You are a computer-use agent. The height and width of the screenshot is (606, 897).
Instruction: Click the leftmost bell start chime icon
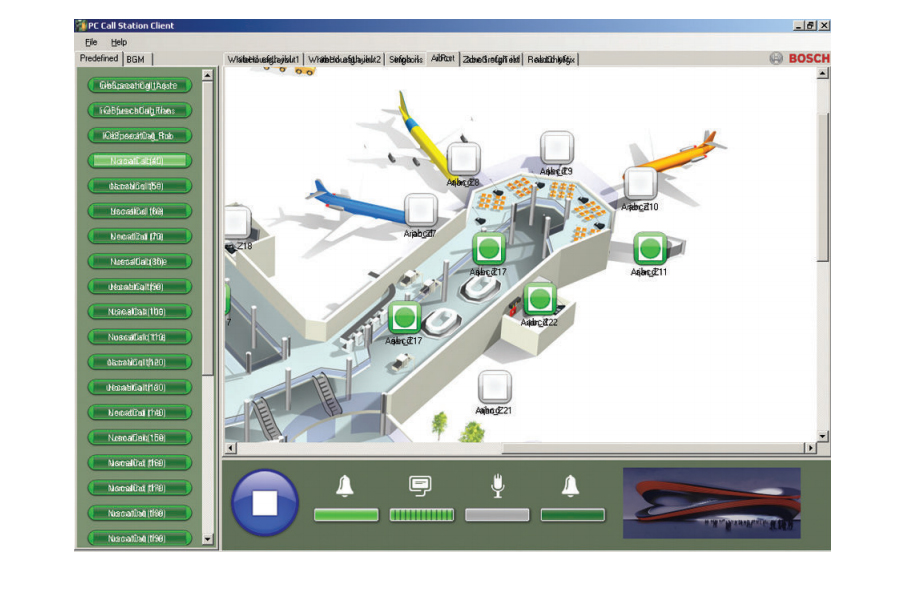pos(345,486)
